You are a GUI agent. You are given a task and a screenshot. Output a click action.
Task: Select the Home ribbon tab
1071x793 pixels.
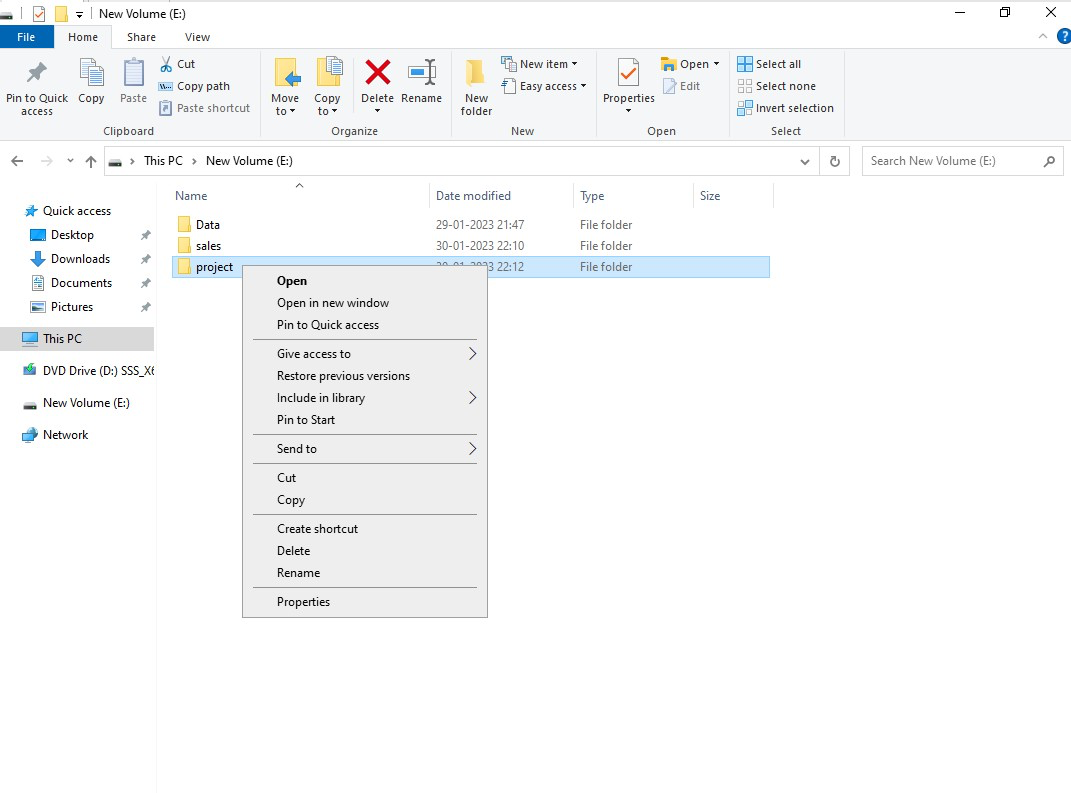[83, 37]
